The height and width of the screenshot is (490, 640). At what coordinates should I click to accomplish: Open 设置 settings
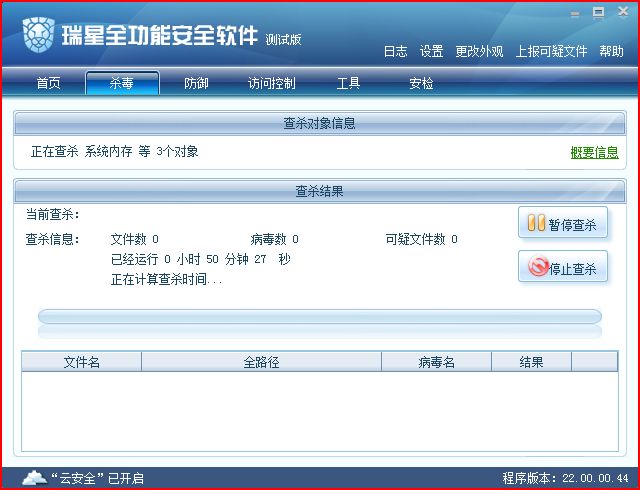tap(431, 51)
